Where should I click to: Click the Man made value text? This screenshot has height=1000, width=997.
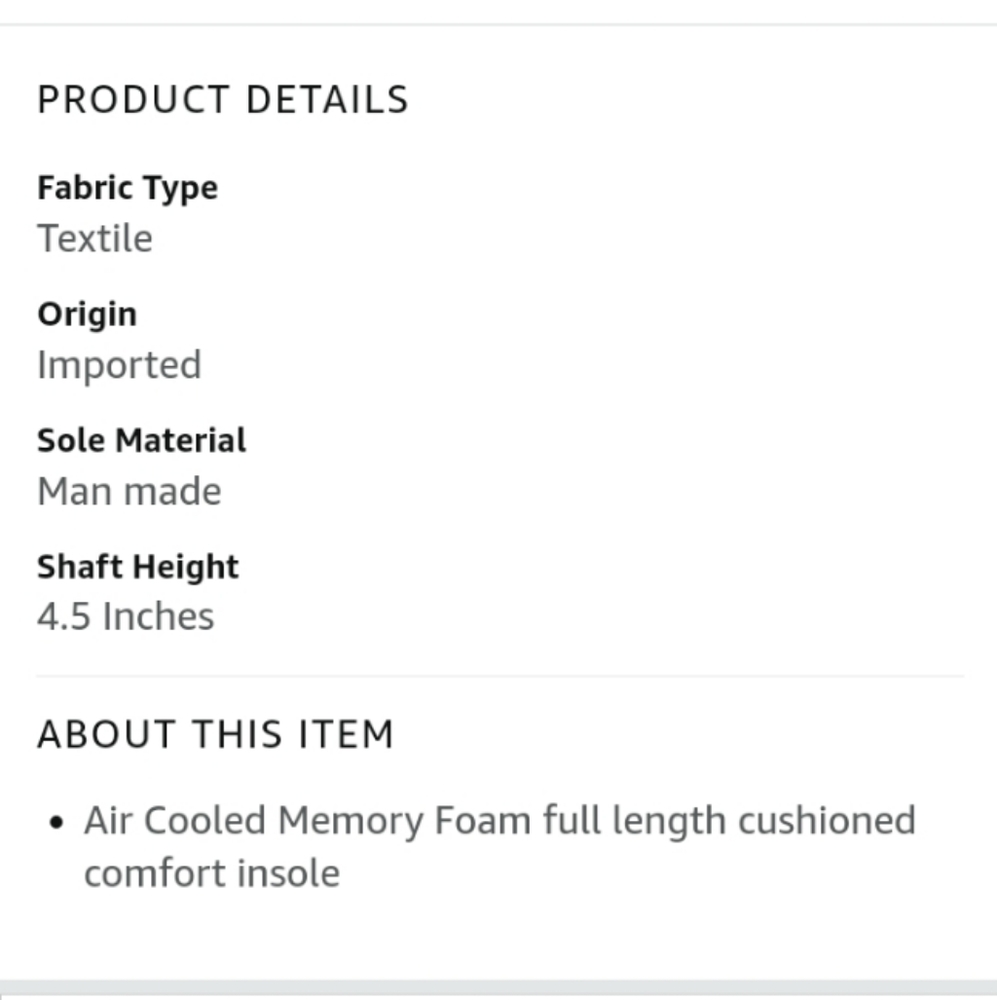[x=129, y=491]
